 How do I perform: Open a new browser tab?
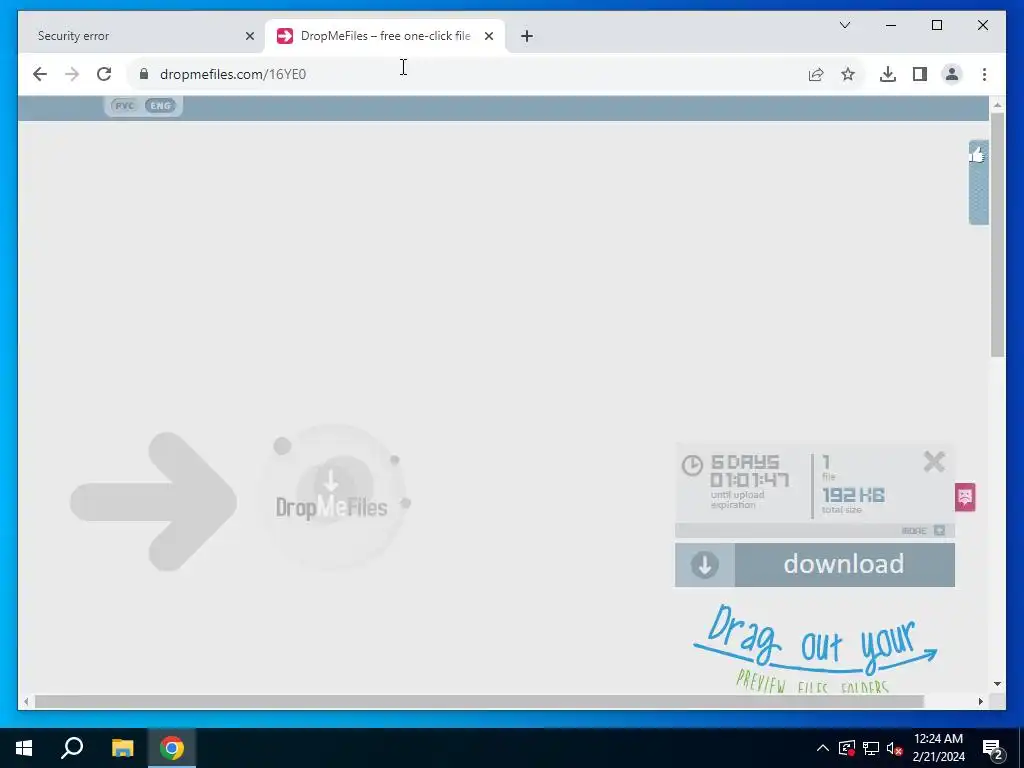pos(527,36)
